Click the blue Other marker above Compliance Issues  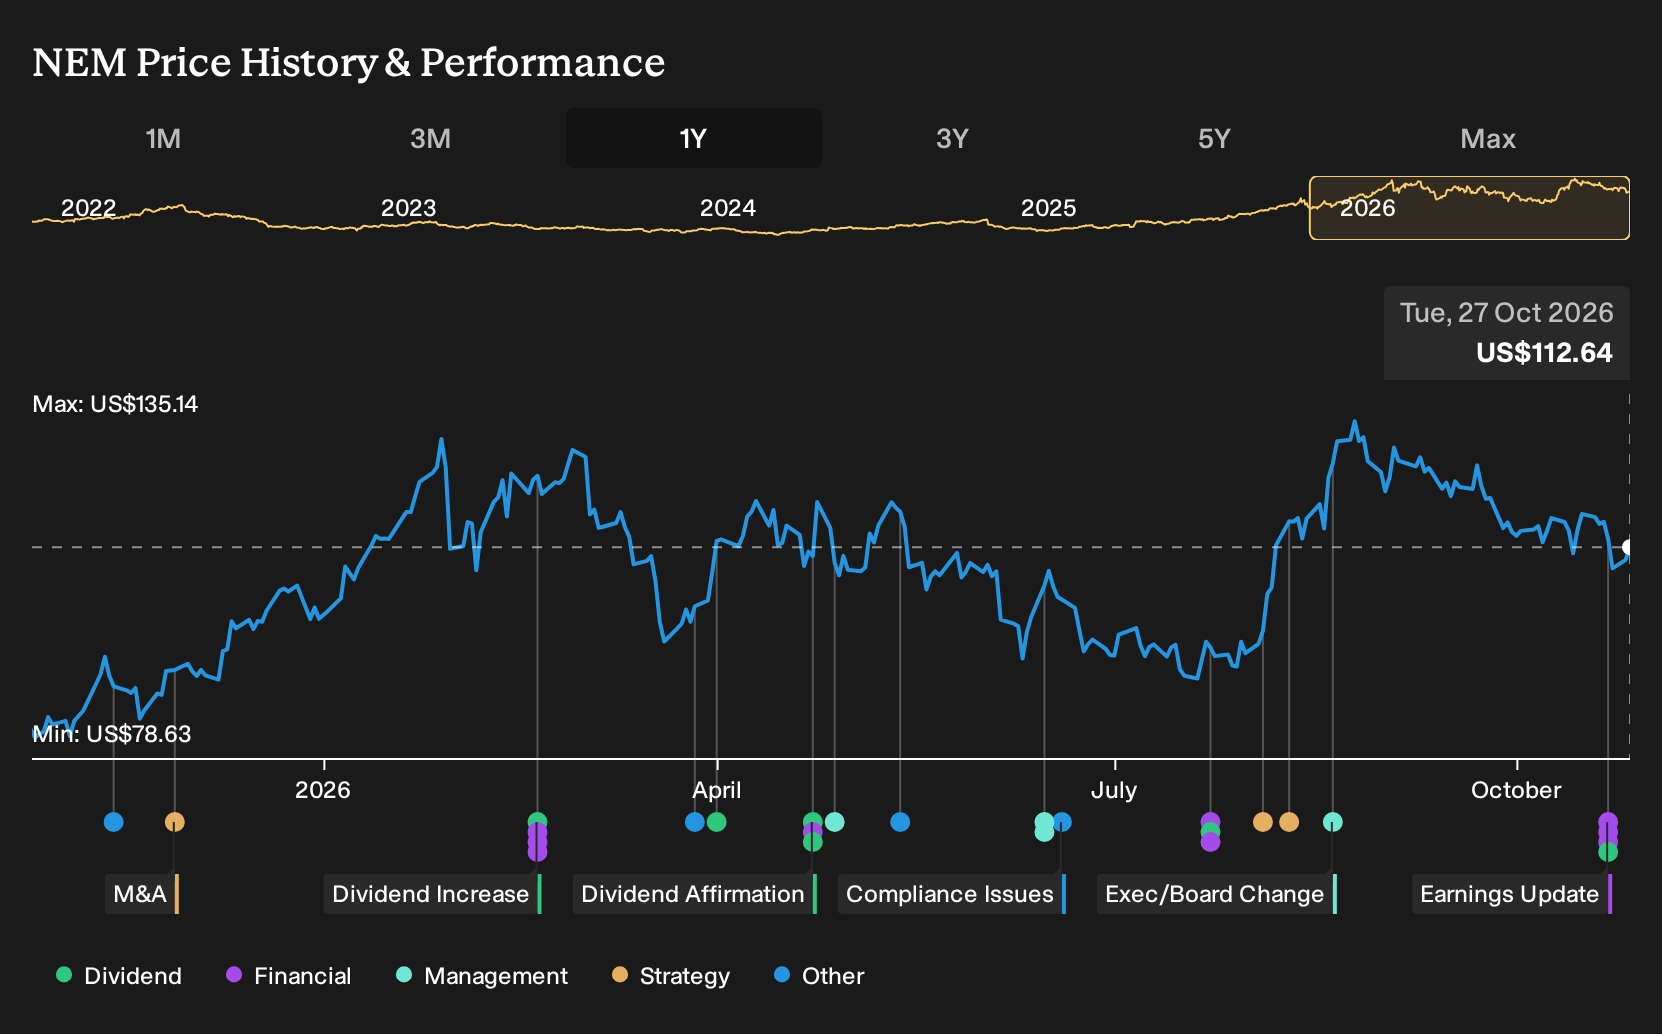click(1062, 822)
